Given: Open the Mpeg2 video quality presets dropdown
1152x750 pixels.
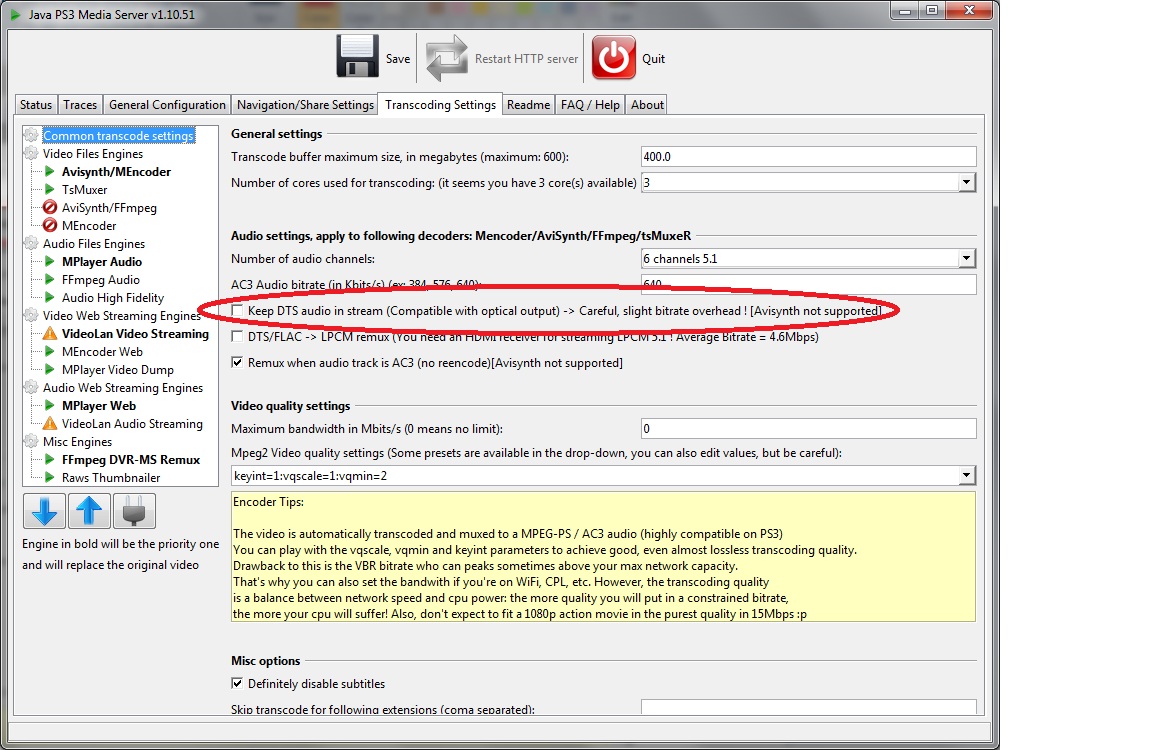Looking at the screenshot, I should click(x=967, y=475).
